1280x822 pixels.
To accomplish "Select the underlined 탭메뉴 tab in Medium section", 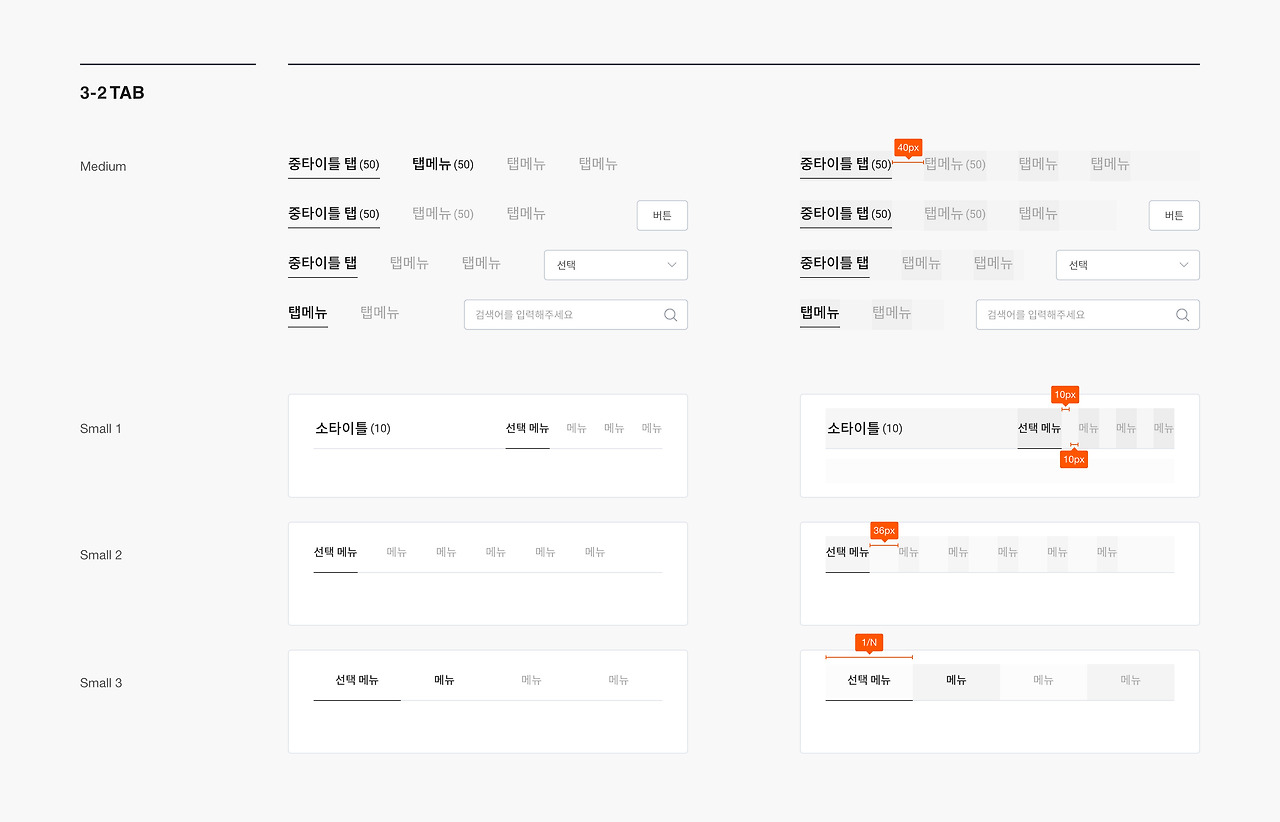I will click(x=307, y=313).
